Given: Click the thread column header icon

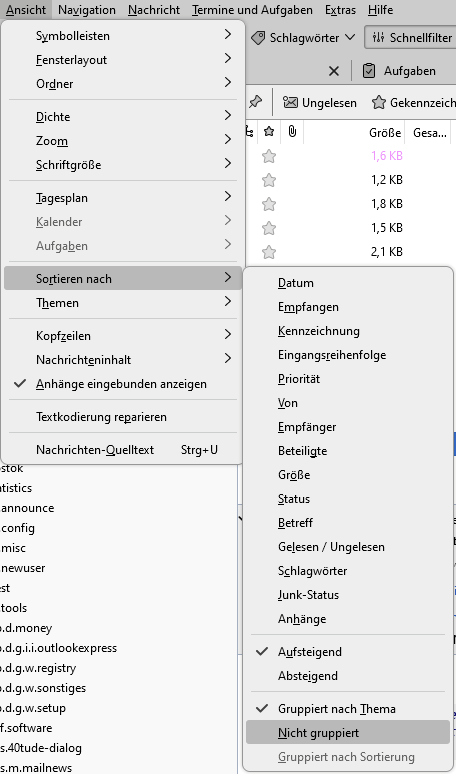Looking at the screenshot, I should click(250, 132).
